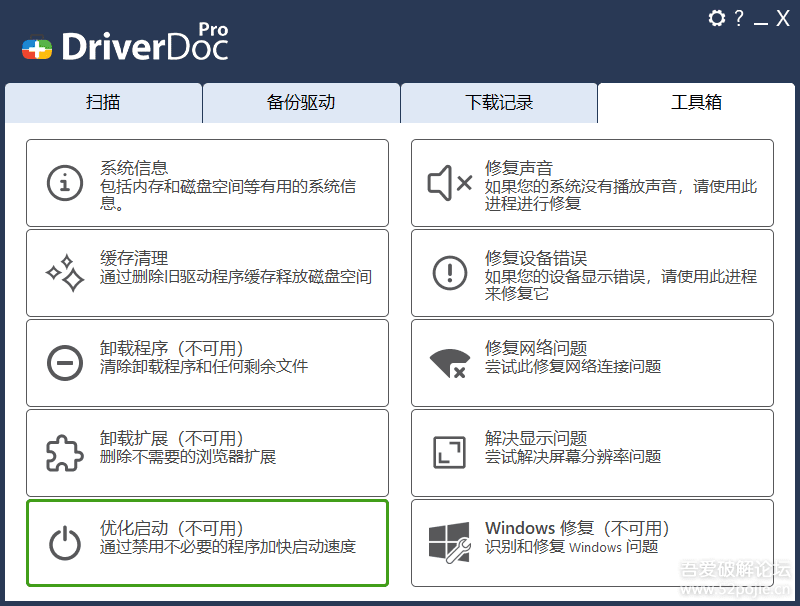Open 修复网络问题 tool title

(536, 348)
